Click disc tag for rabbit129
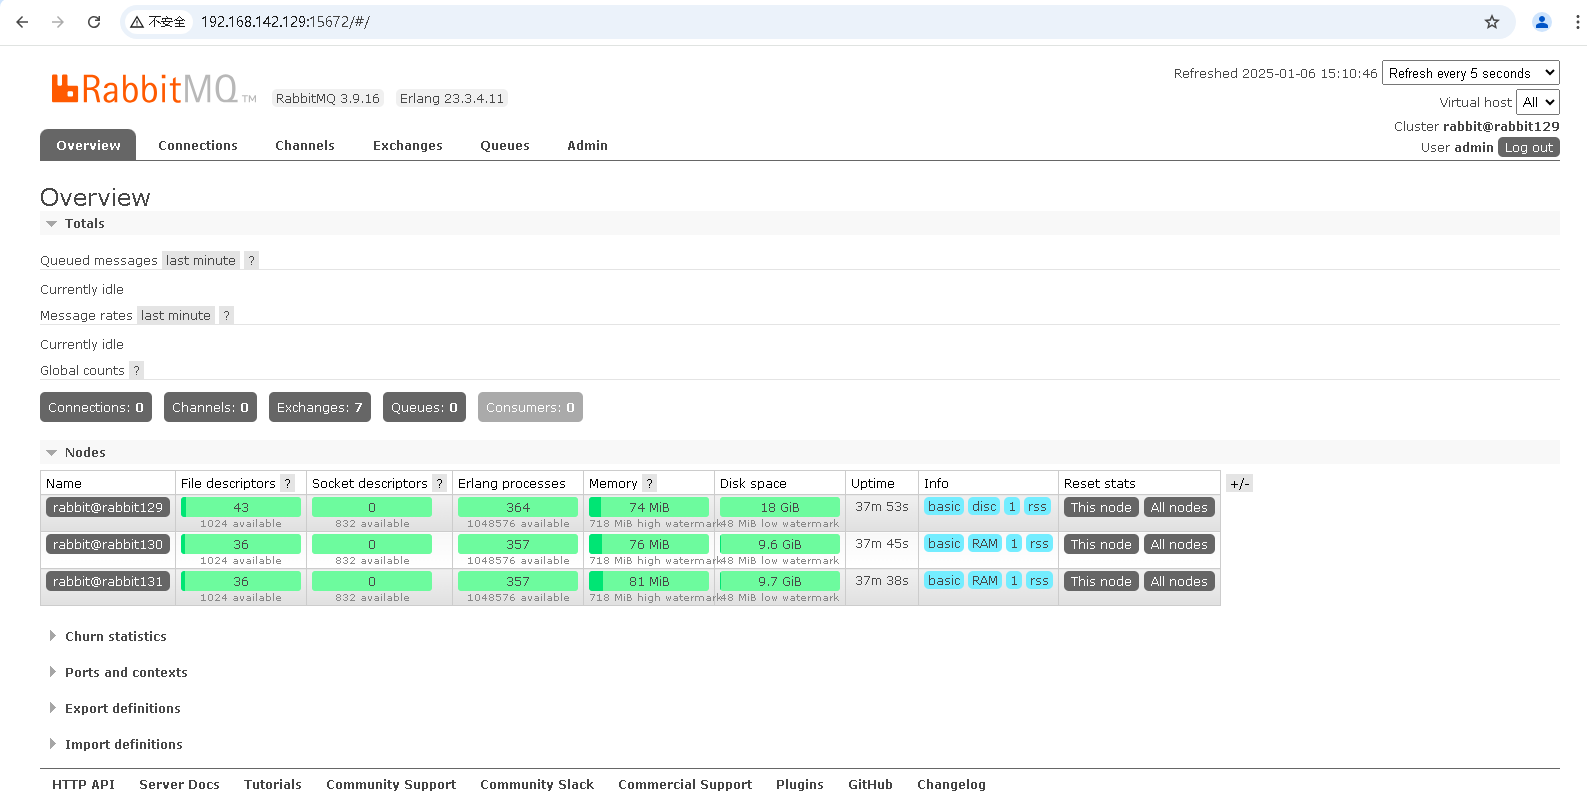This screenshot has height=811, width=1587. click(985, 507)
